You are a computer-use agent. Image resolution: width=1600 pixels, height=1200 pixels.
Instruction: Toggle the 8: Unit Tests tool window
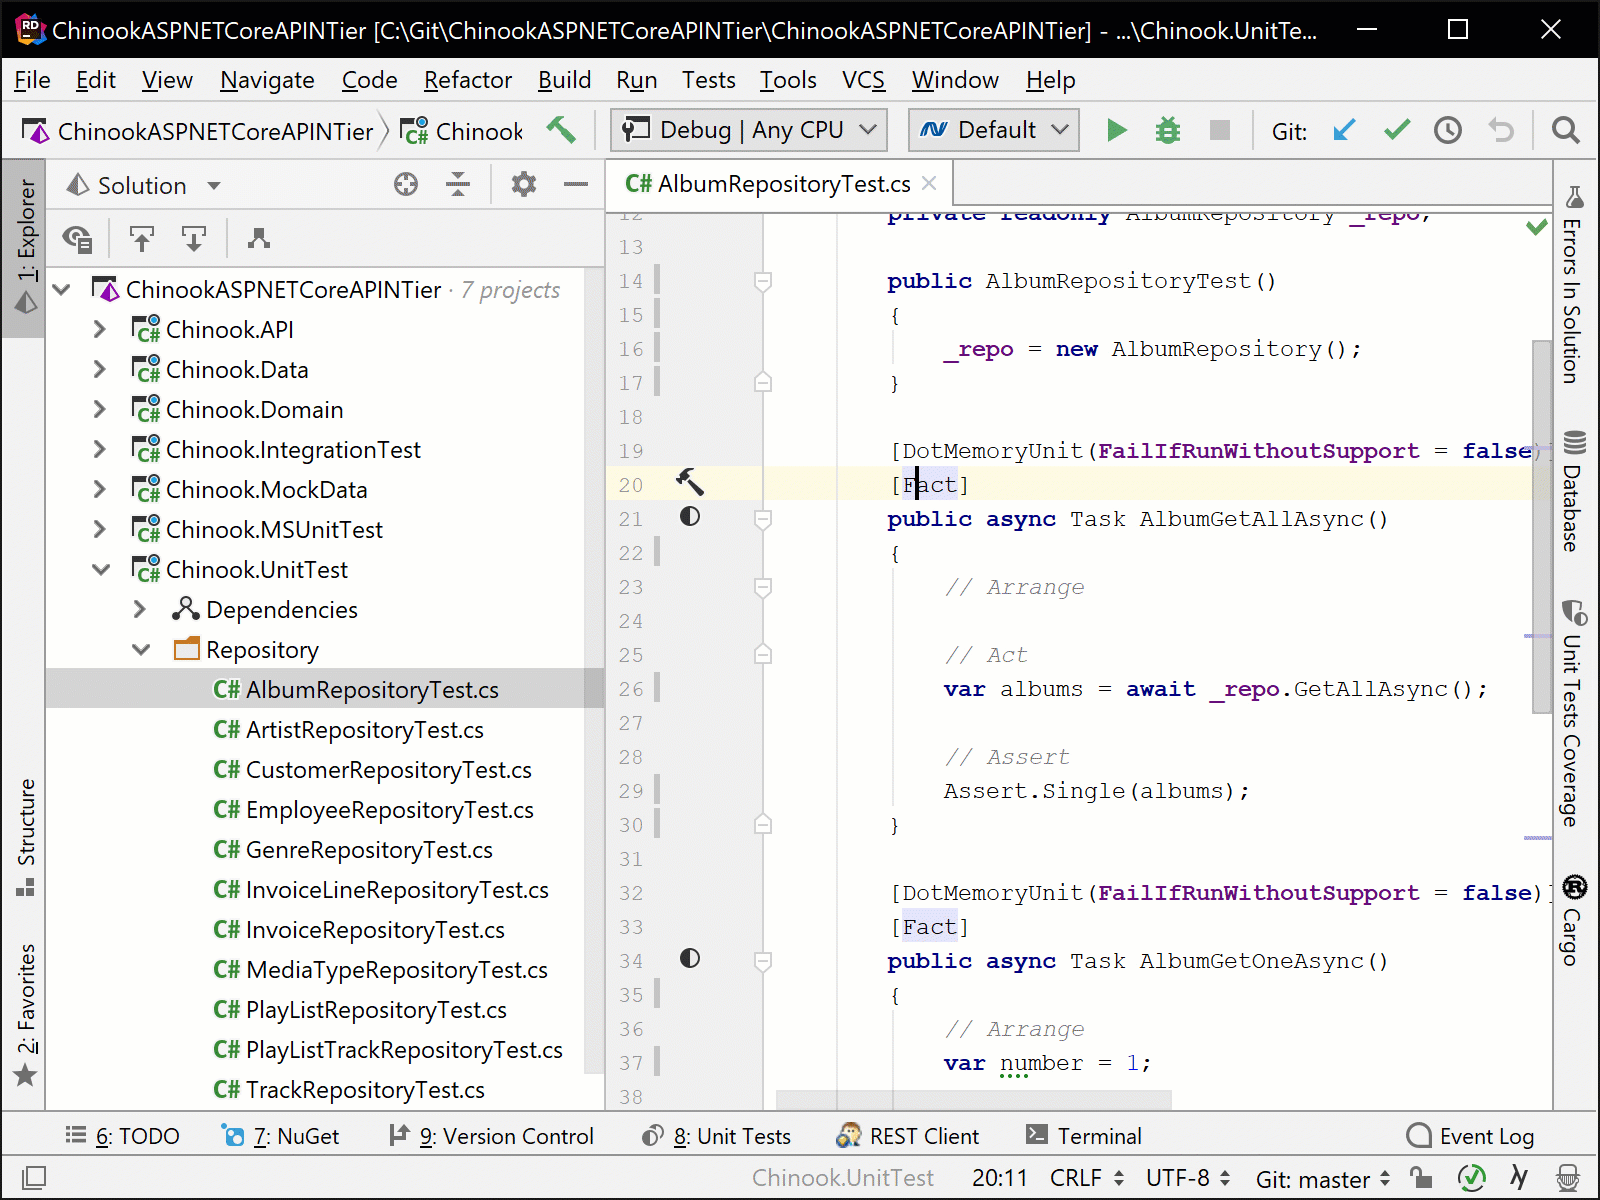tap(716, 1136)
